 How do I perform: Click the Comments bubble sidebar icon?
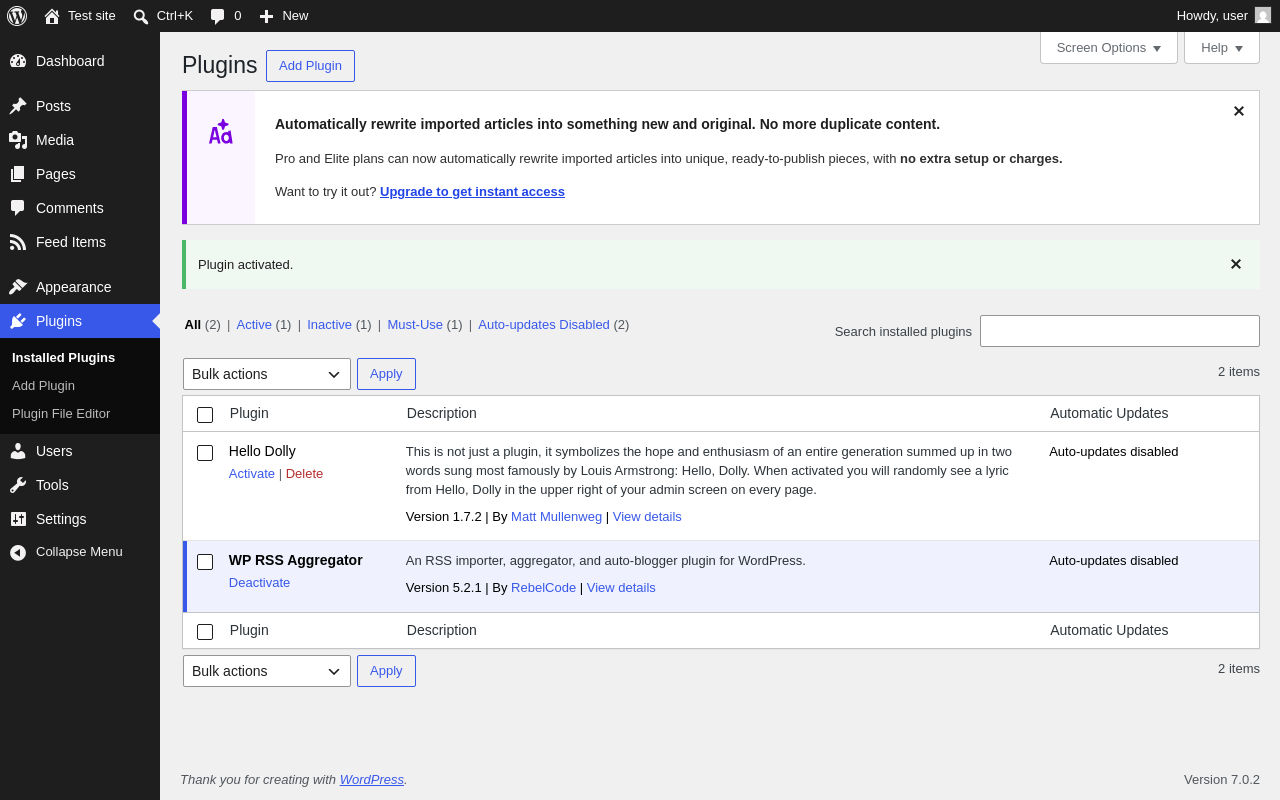[18, 208]
